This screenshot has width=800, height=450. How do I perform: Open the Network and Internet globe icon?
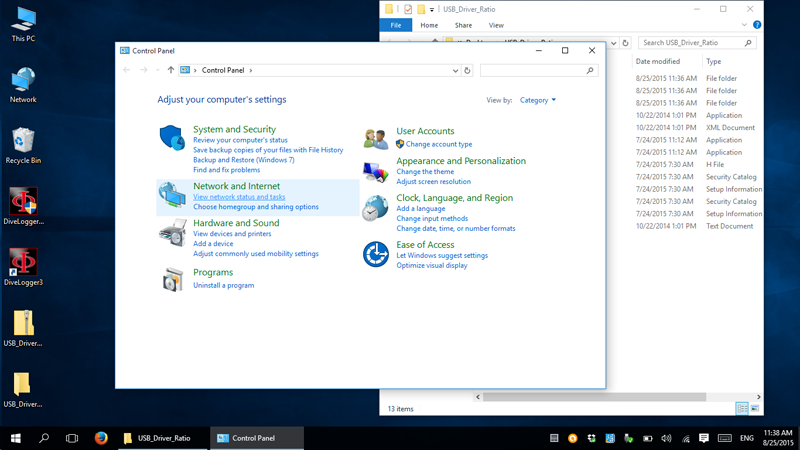[172, 195]
